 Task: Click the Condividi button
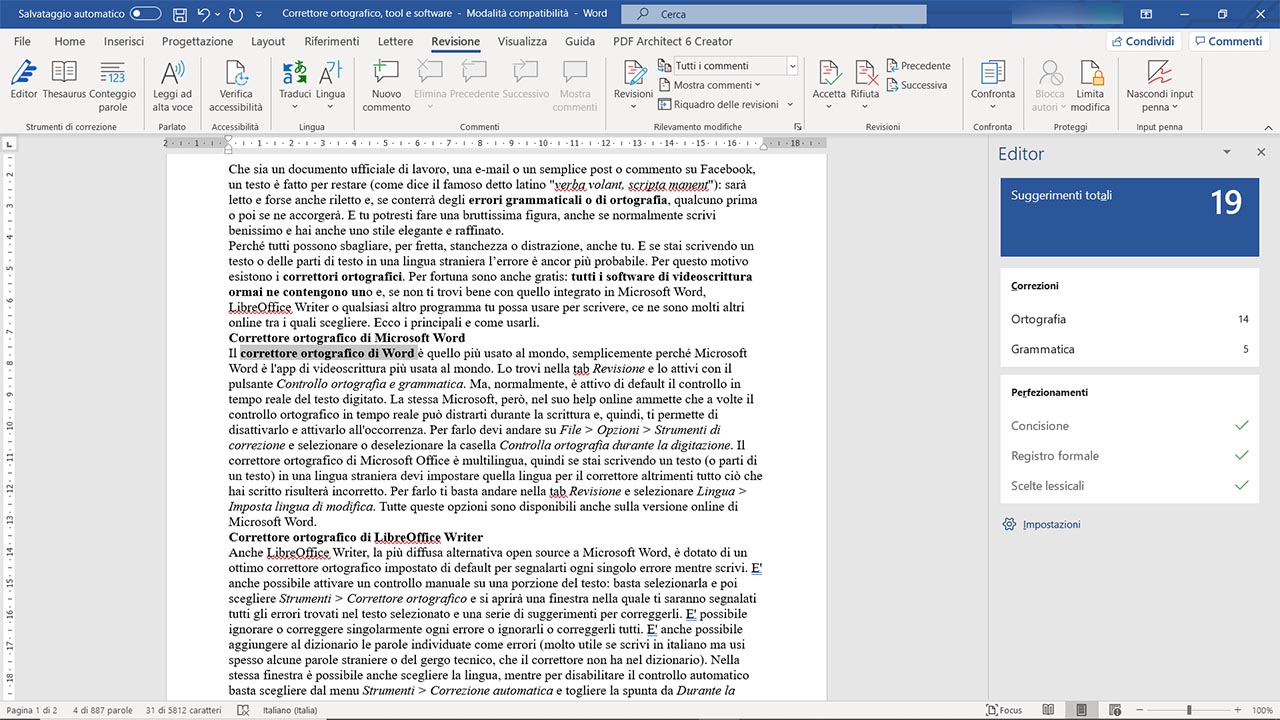1144,41
